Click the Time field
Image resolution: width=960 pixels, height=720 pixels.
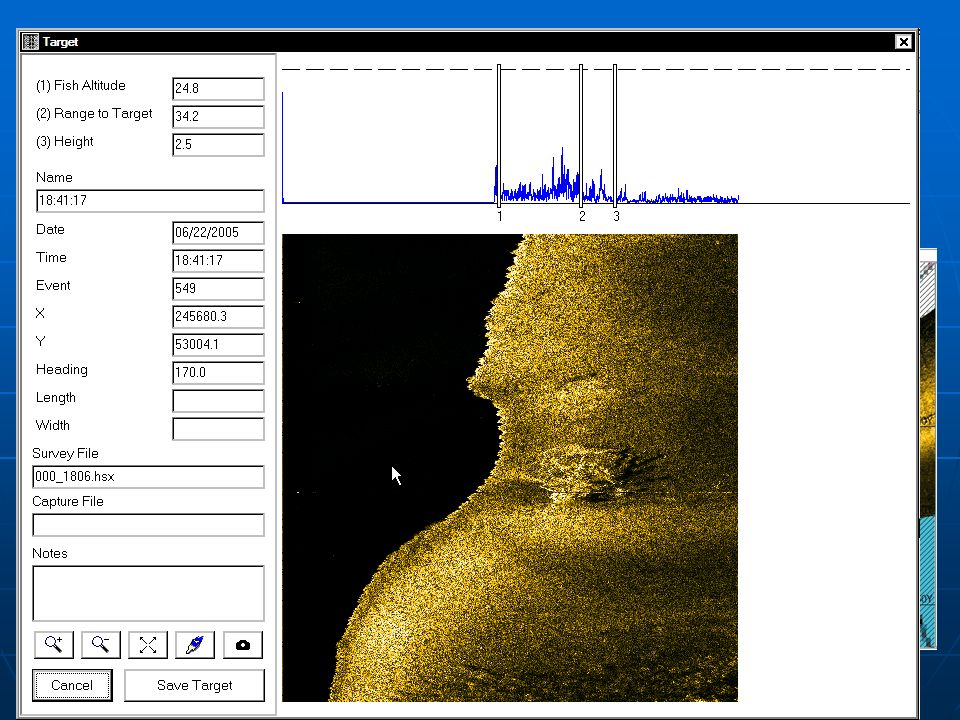point(219,260)
